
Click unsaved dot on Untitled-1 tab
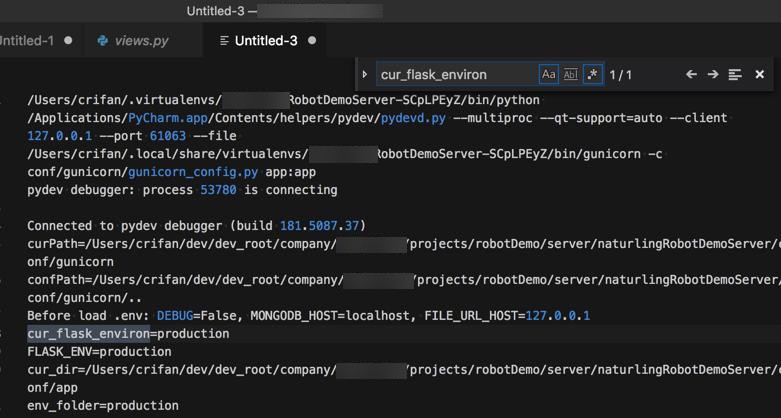[x=68, y=41]
